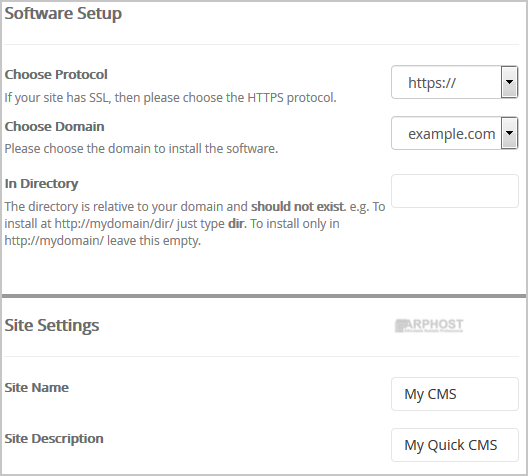Click the bold 'dir' example word
The image size is (528, 476).
(x=237, y=224)
